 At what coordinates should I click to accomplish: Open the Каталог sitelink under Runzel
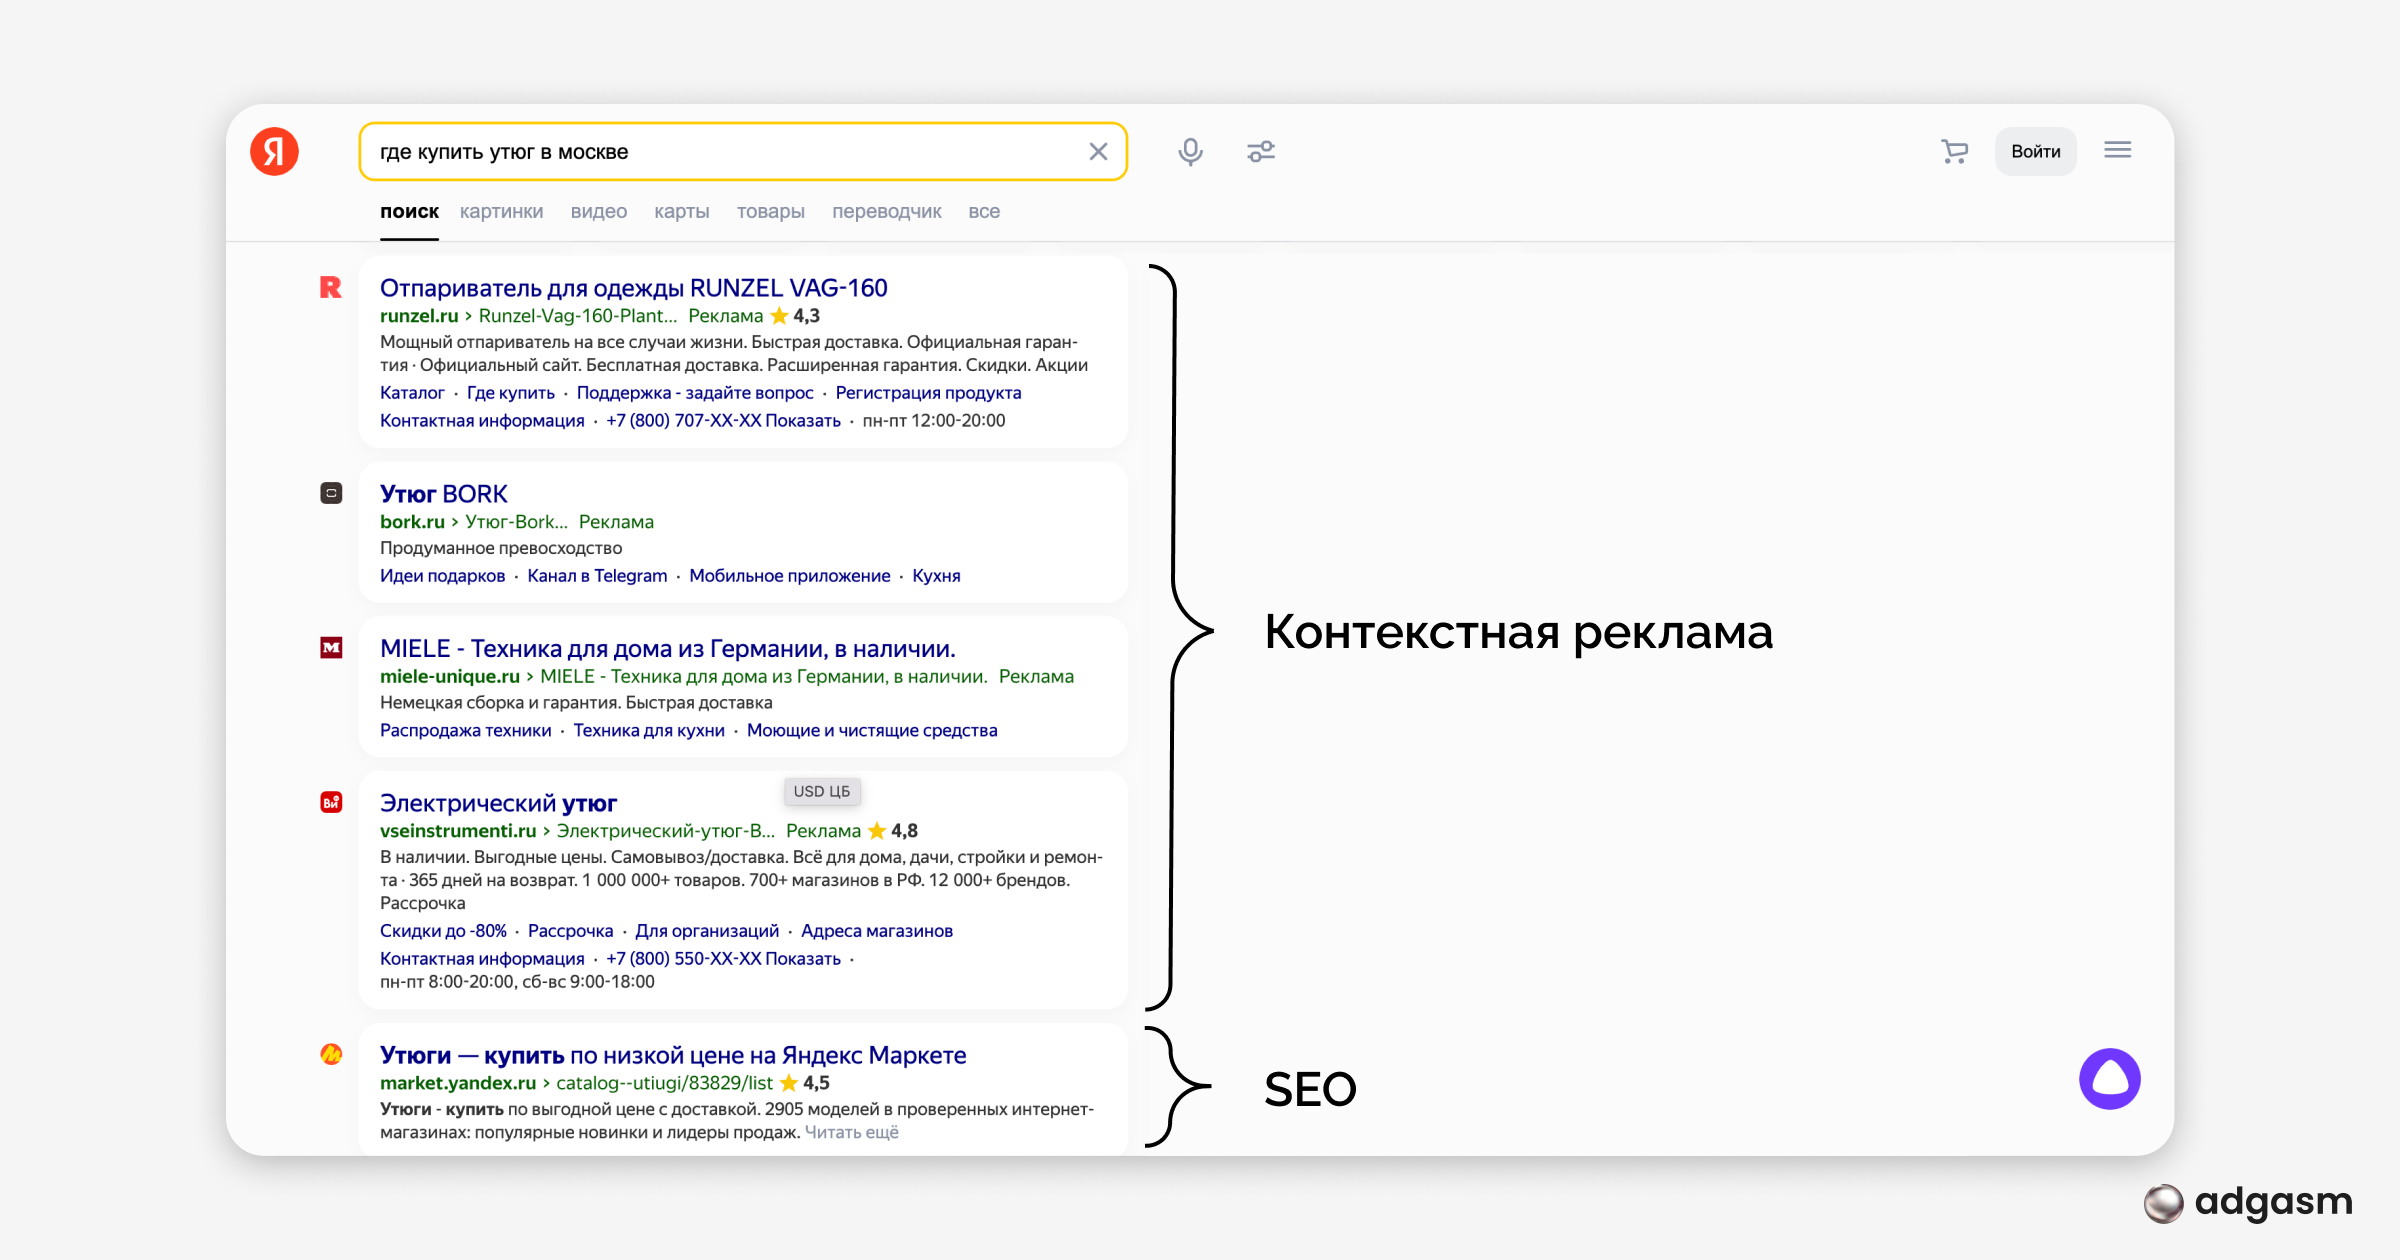coord(412,393)
